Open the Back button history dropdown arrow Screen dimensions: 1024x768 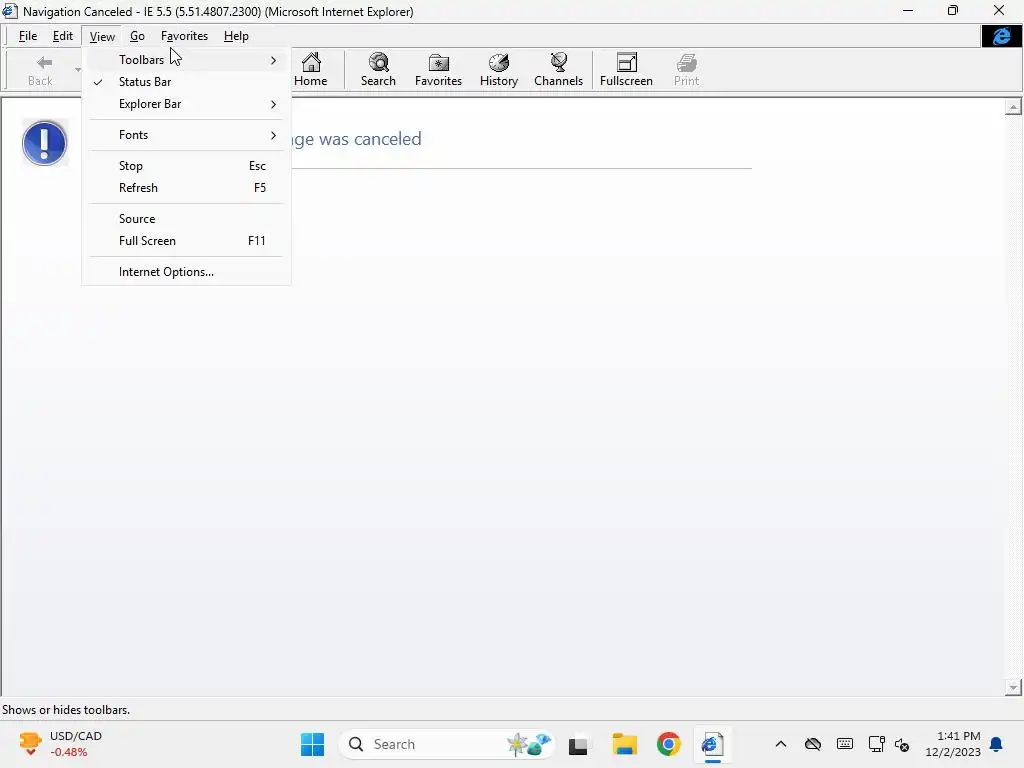[x=78, y=69]
